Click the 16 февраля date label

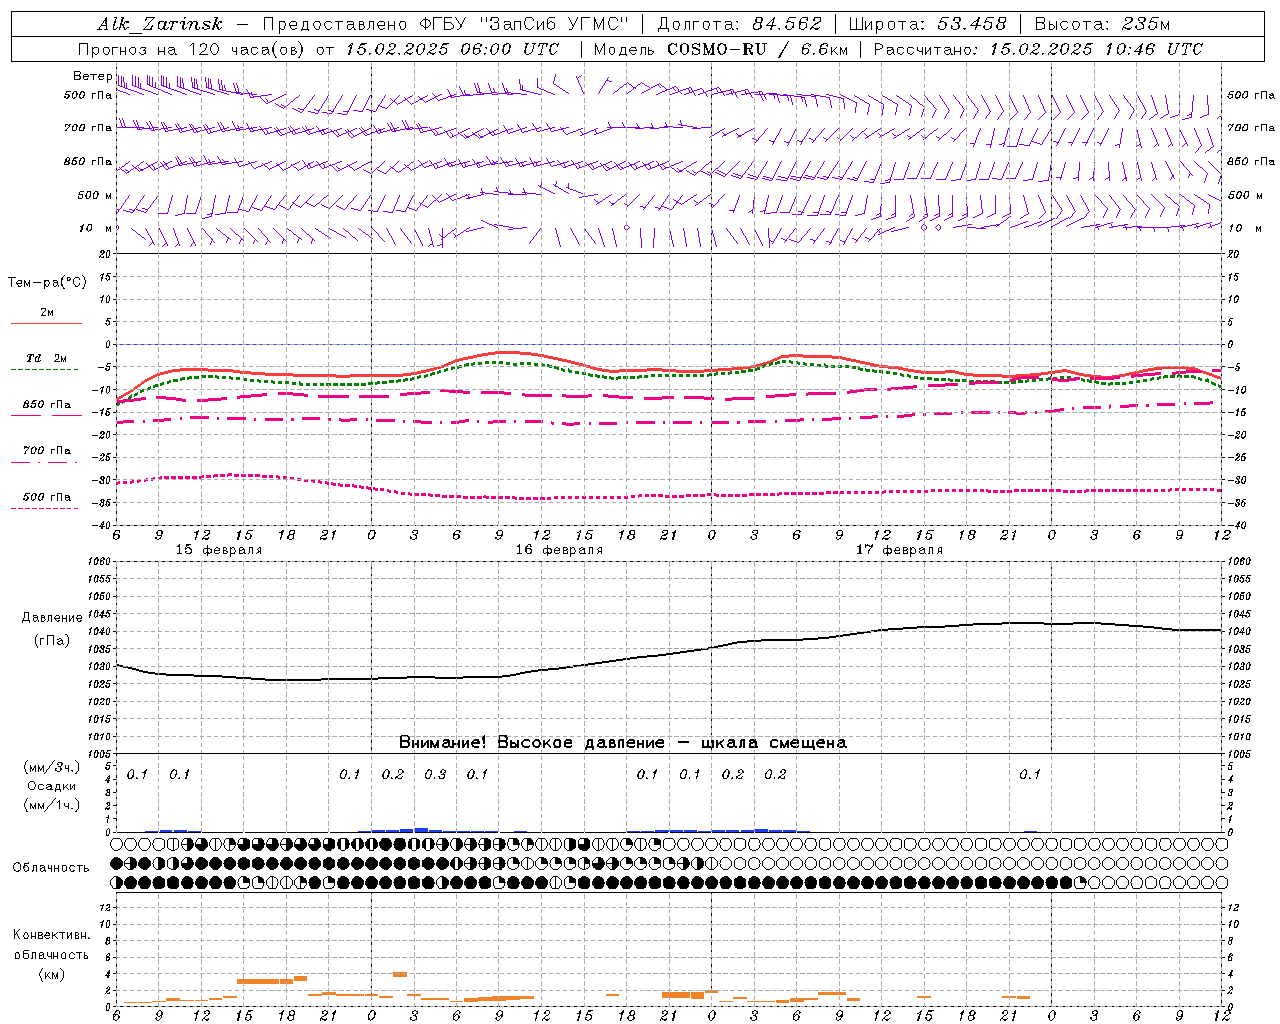[559, 549]
